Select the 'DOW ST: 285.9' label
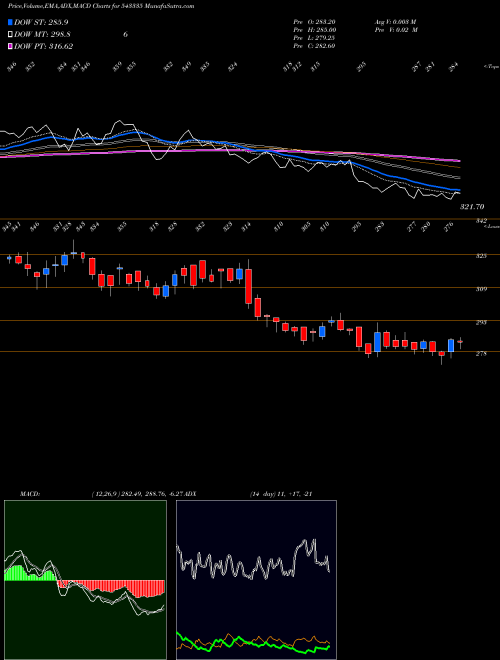 (41, 22)
